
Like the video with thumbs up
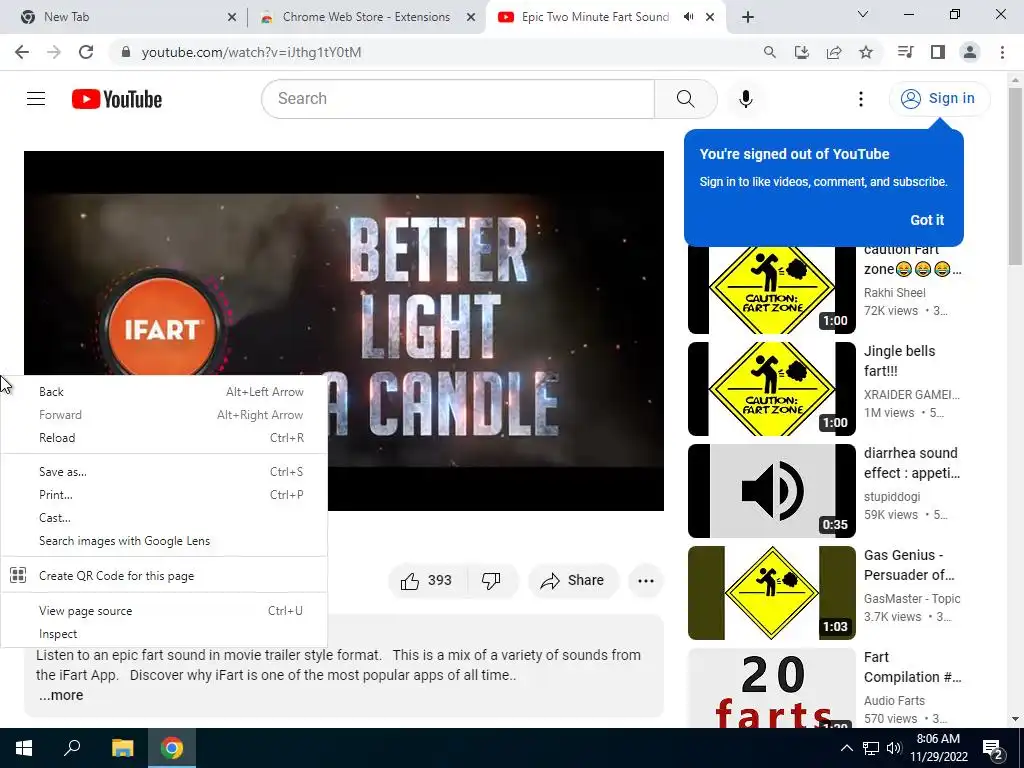coord(426,580)
